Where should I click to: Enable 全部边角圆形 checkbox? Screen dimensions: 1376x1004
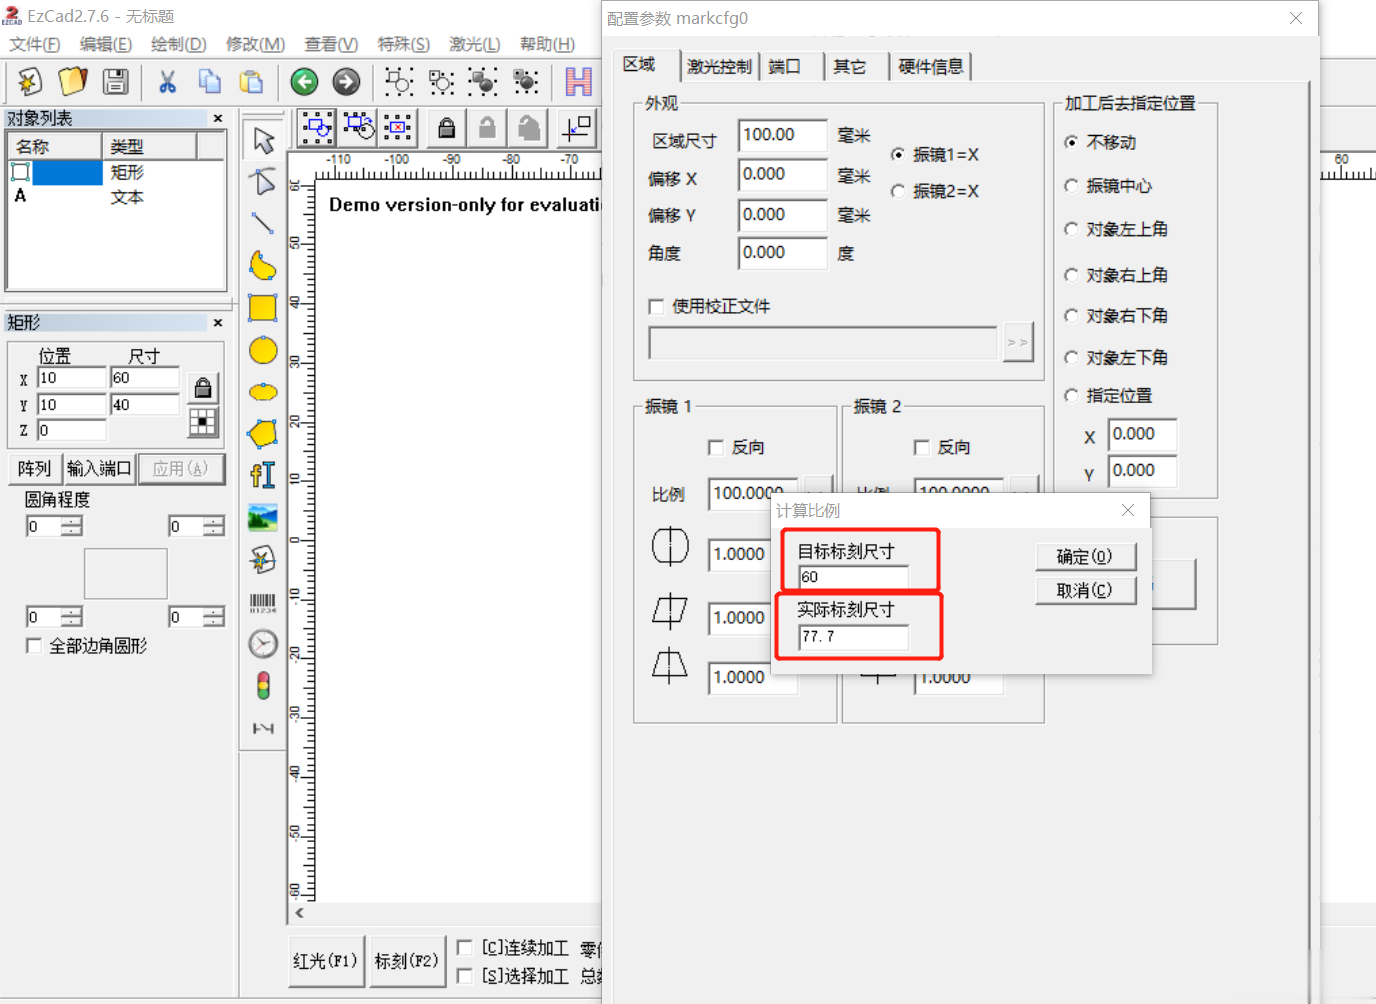pyautogui.click(x=34, y=647)
